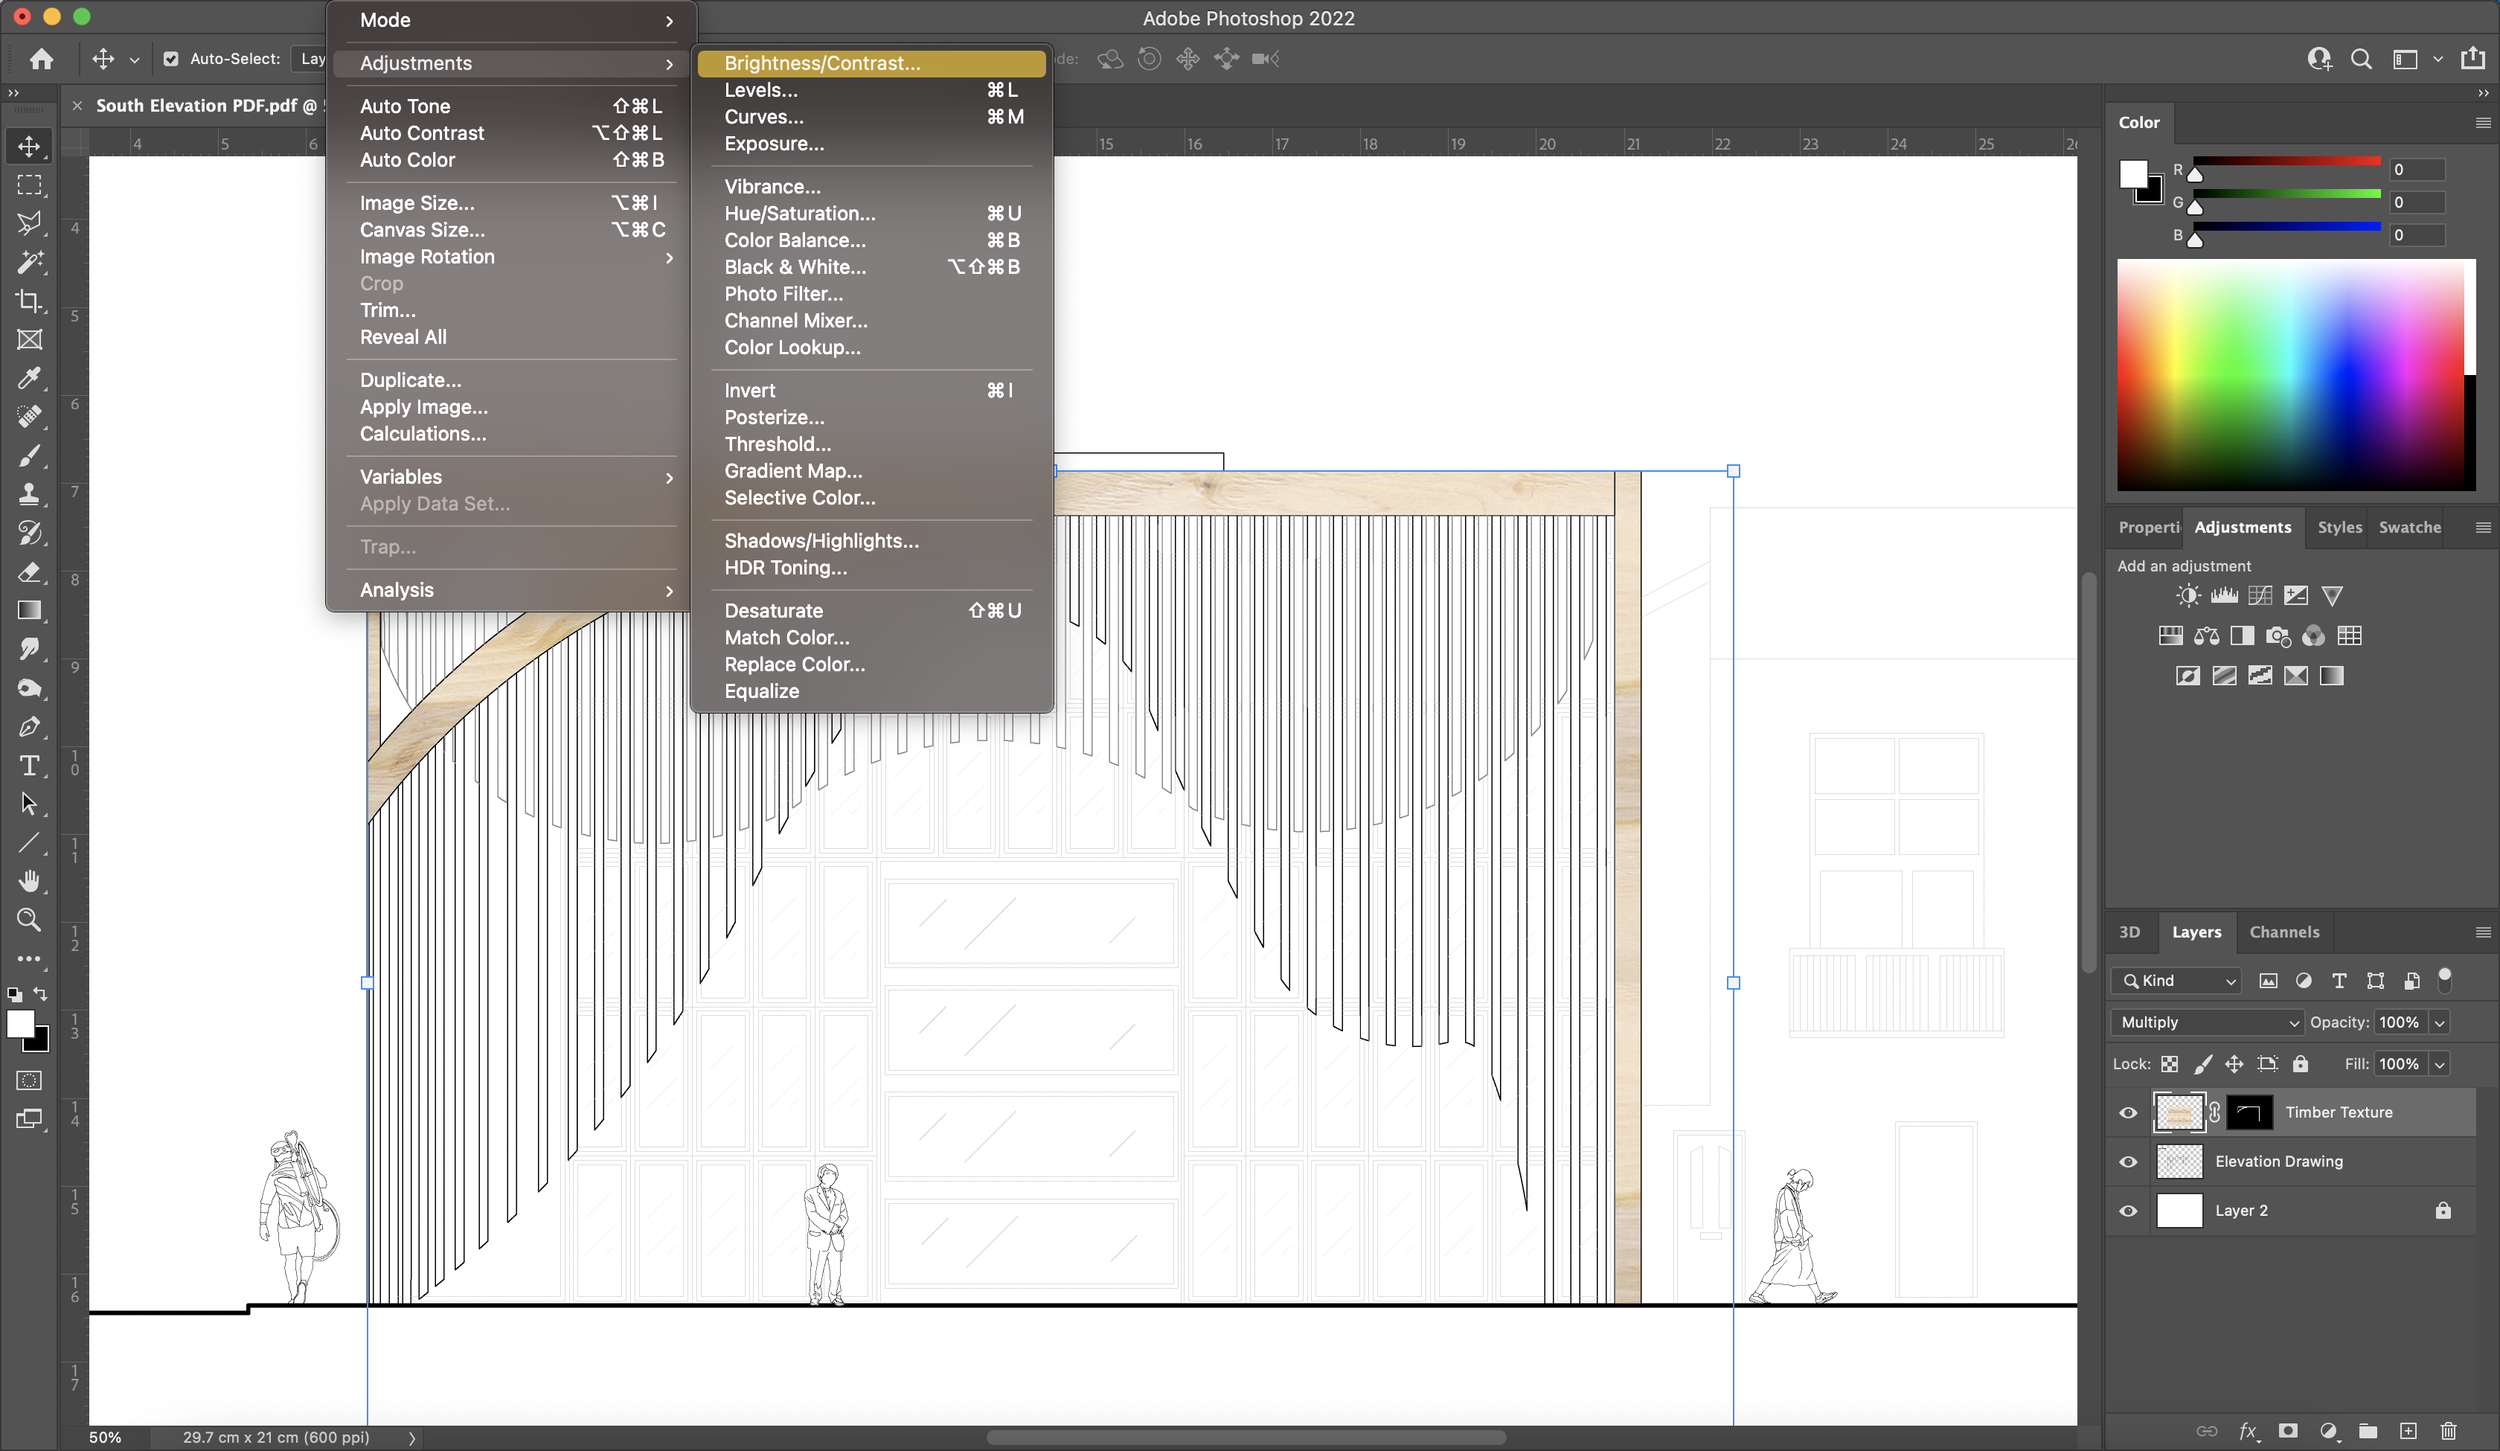Viewport: 2500px width, 1451px height.
Task: Click the foreground color swatch in toolbar
Action: click(x=20, y=1024)
